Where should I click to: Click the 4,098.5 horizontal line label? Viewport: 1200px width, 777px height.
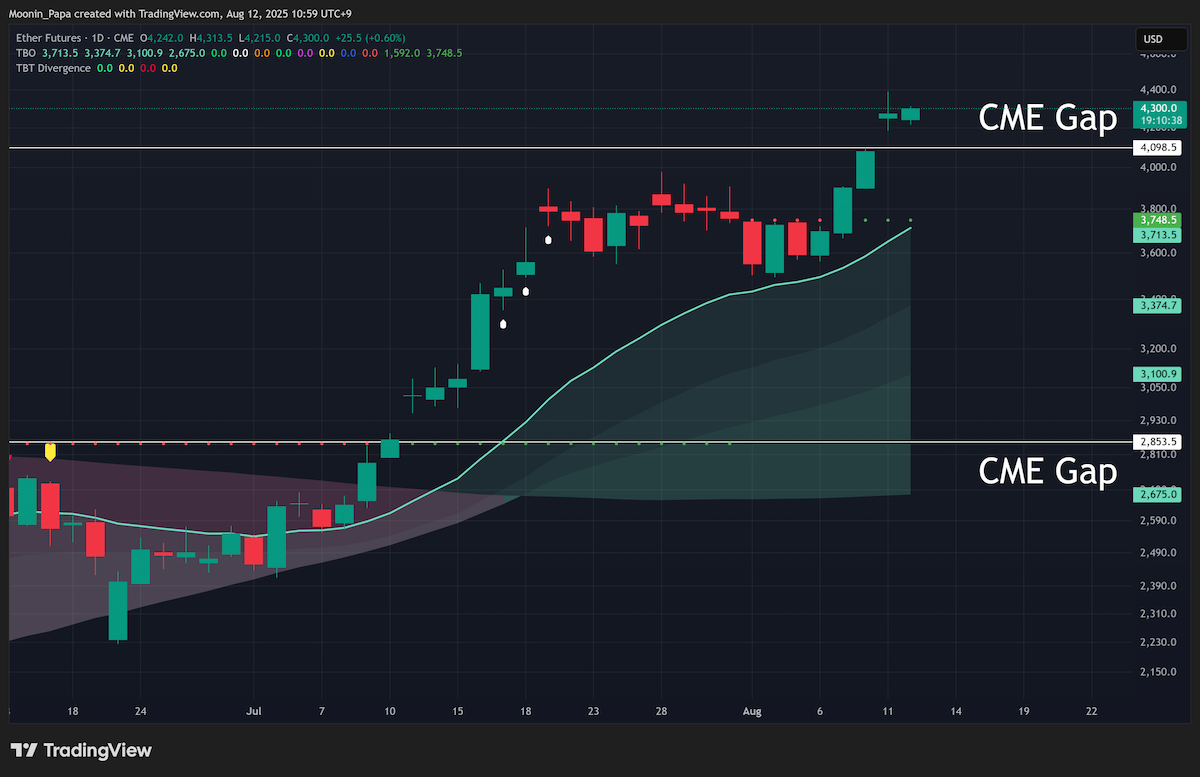1159,148
